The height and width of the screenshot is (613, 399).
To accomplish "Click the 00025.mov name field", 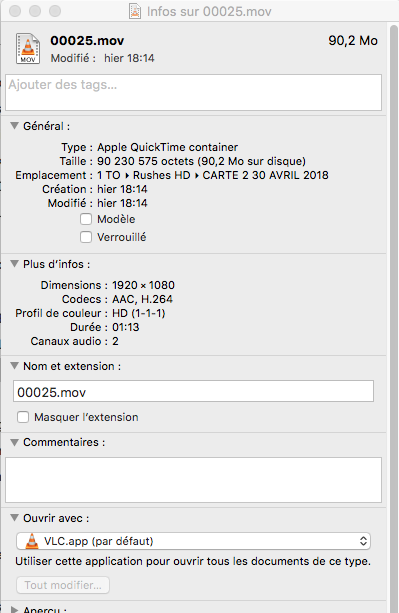I will click(193, 391).
